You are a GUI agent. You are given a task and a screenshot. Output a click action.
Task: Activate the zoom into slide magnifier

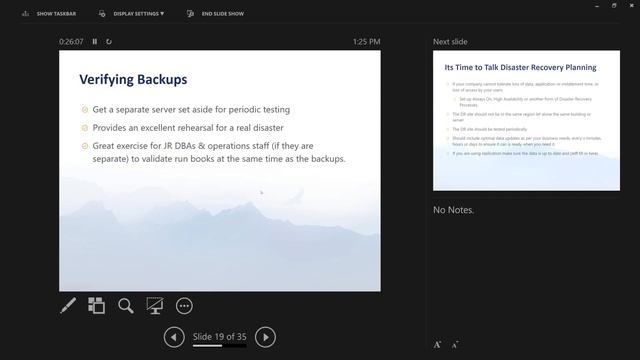tap(126, 305)
